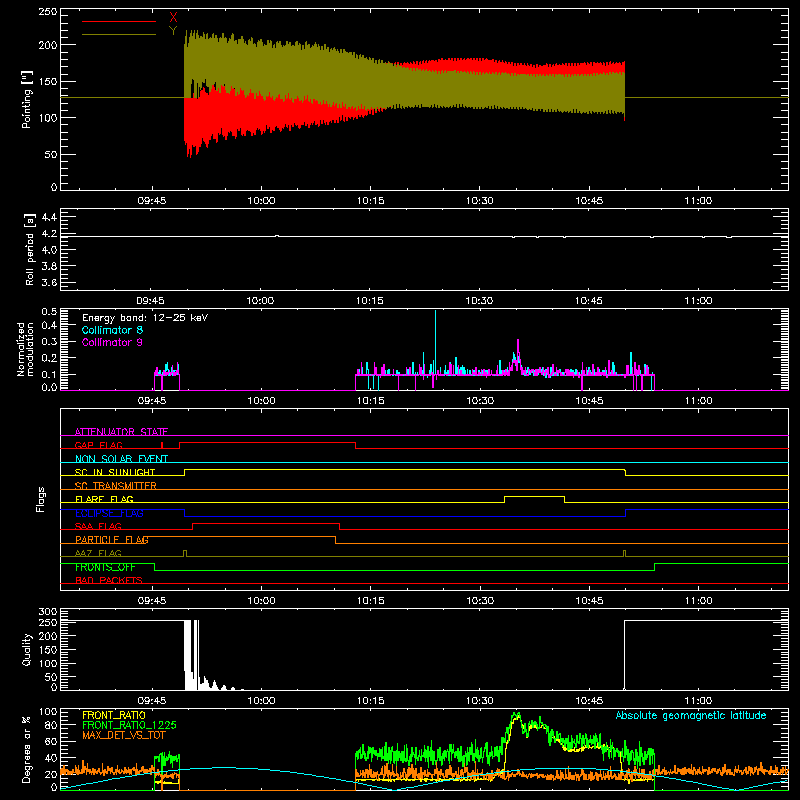The image size is (800, 800).
Task: Click the 10:15 label under Roll period plot
Action: coord(370,301)
